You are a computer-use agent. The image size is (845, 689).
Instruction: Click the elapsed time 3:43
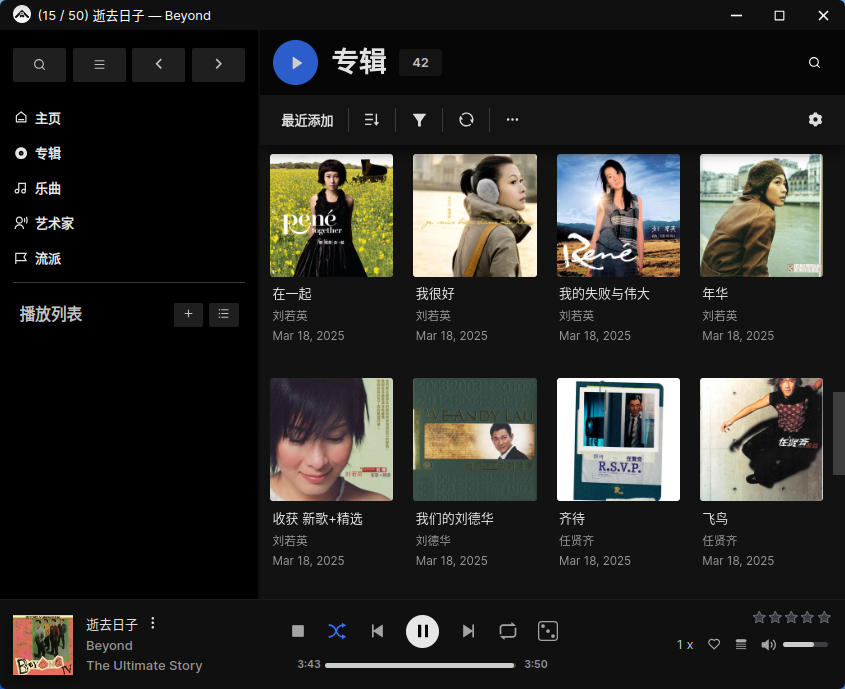[309, 664]
